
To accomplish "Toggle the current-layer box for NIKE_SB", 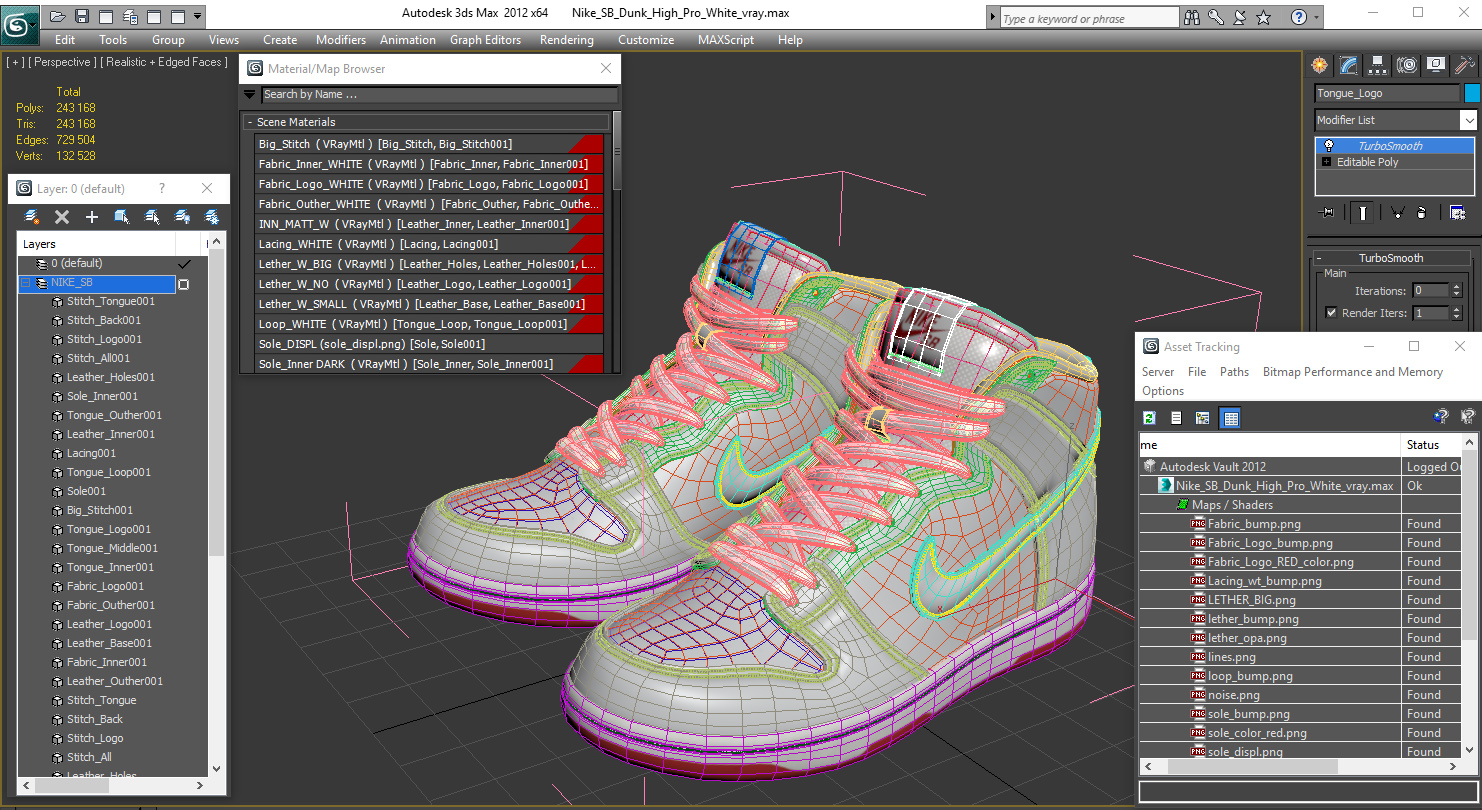I will point(184,284).
